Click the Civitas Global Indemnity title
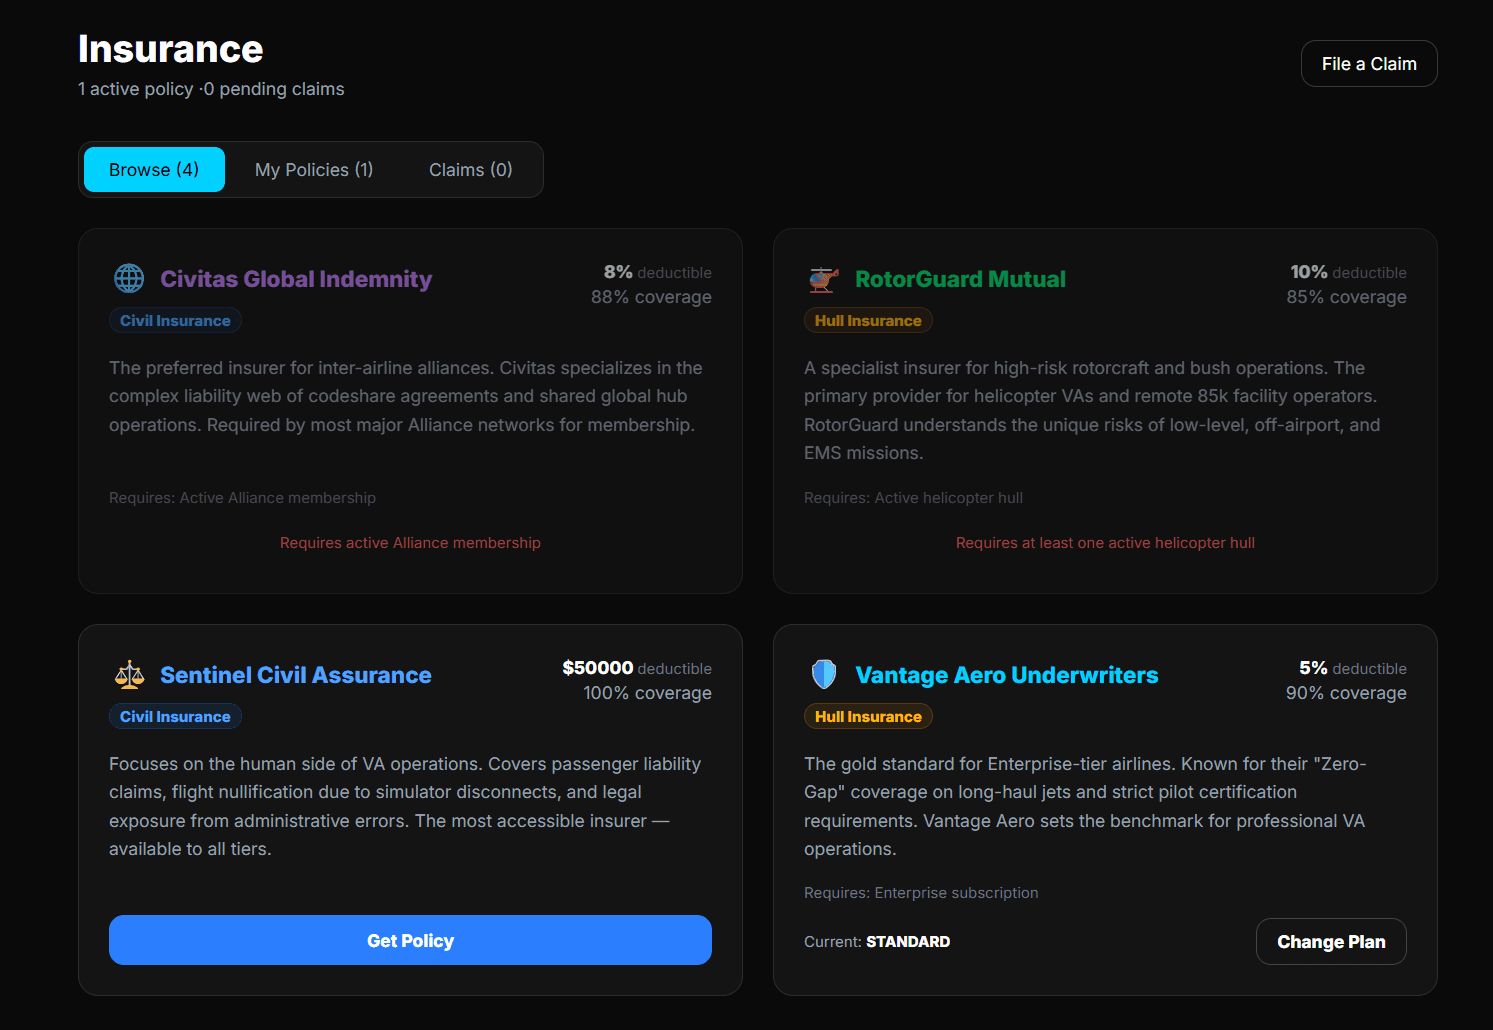The height and width of the screenshot is (1030, 1493). click(296, 279)
